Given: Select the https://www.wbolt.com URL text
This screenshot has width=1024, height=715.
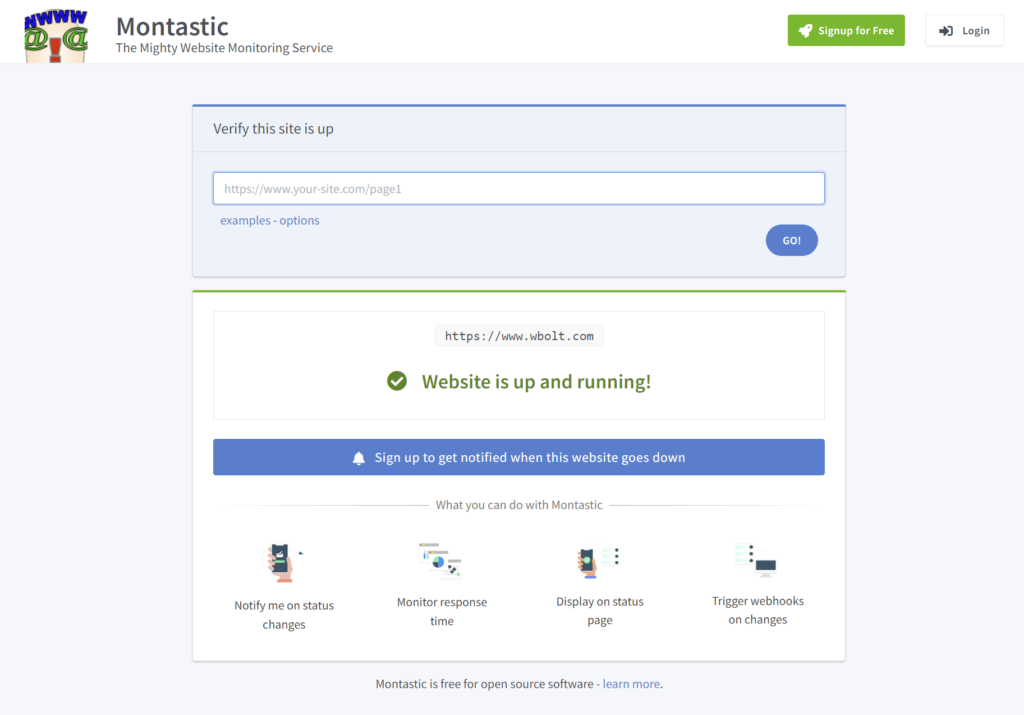Looking at the screenshot, I should pyautogui.click(x=519, y=336).
